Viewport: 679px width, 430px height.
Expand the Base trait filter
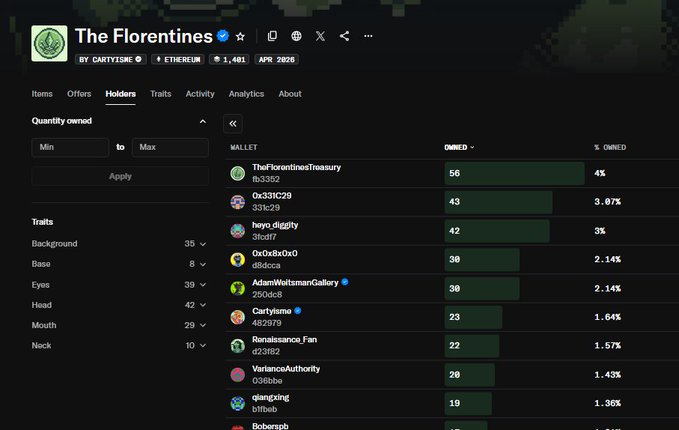(x=119, y=264)
